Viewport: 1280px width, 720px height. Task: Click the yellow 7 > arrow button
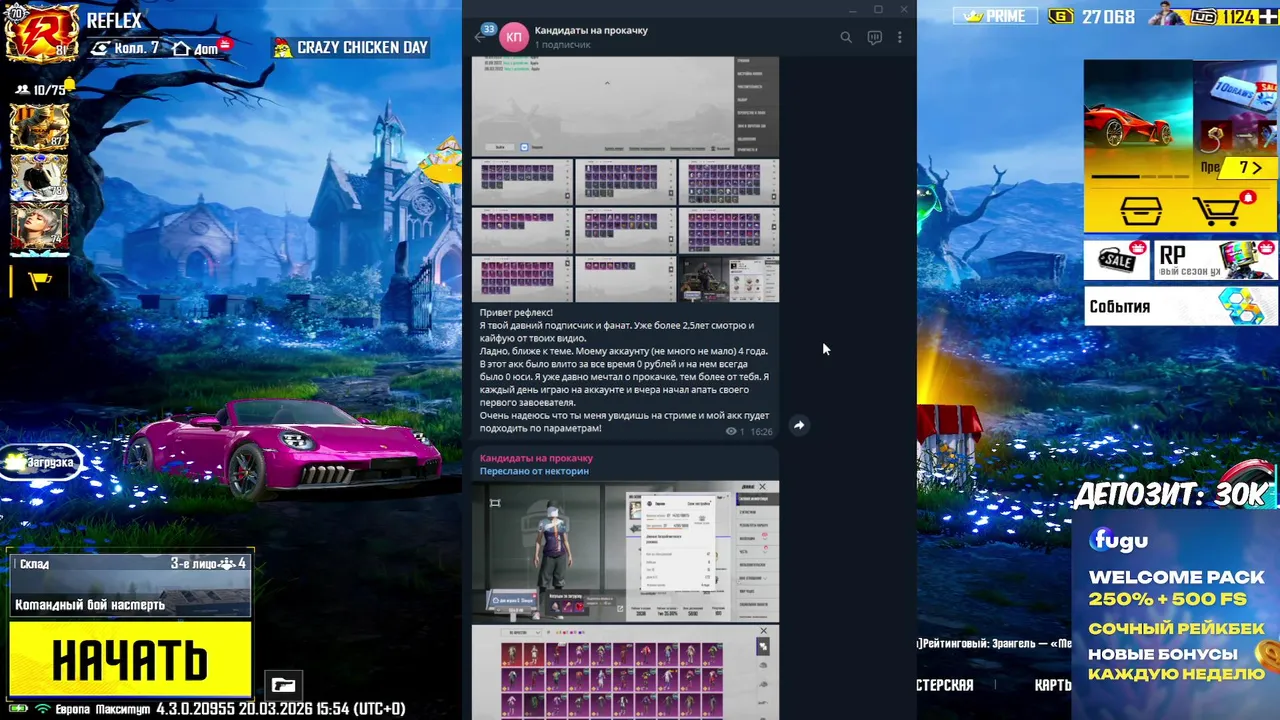[x=1249, y=168]
